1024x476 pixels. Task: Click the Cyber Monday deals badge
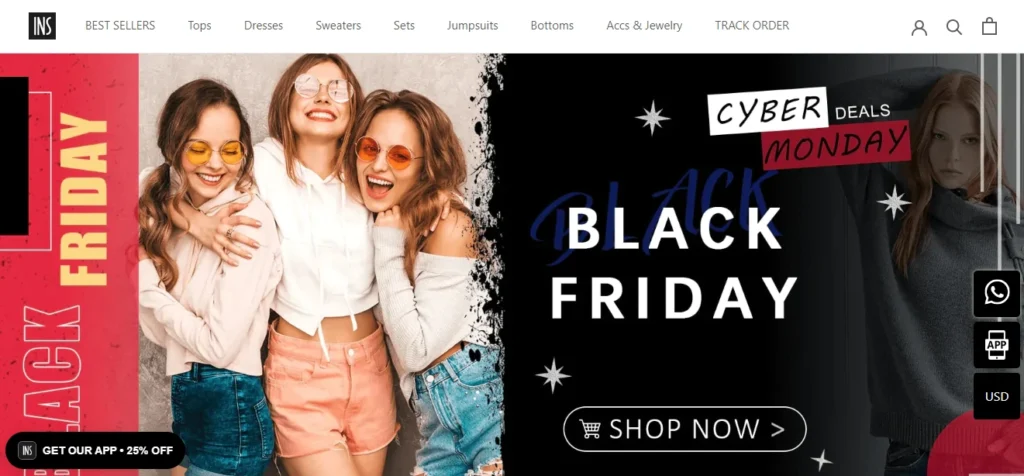(808, 127)
